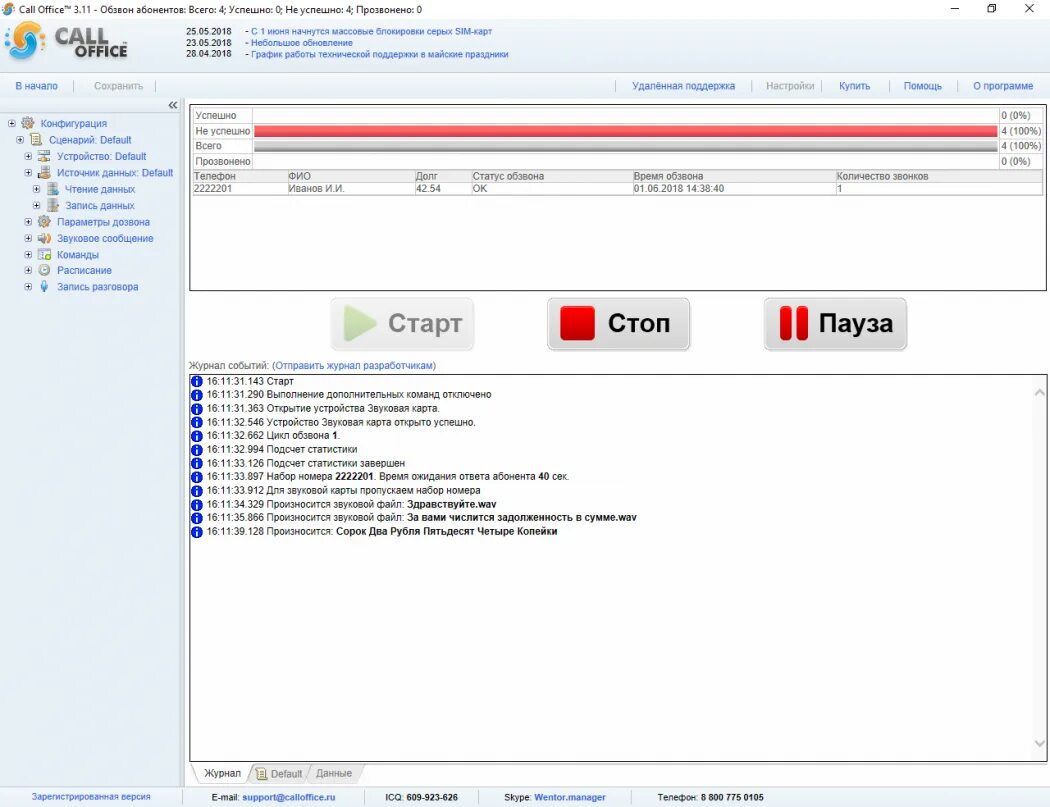Click the Запись разговора microphone icon
1050x807 pixels.
[x=44, y=287]
